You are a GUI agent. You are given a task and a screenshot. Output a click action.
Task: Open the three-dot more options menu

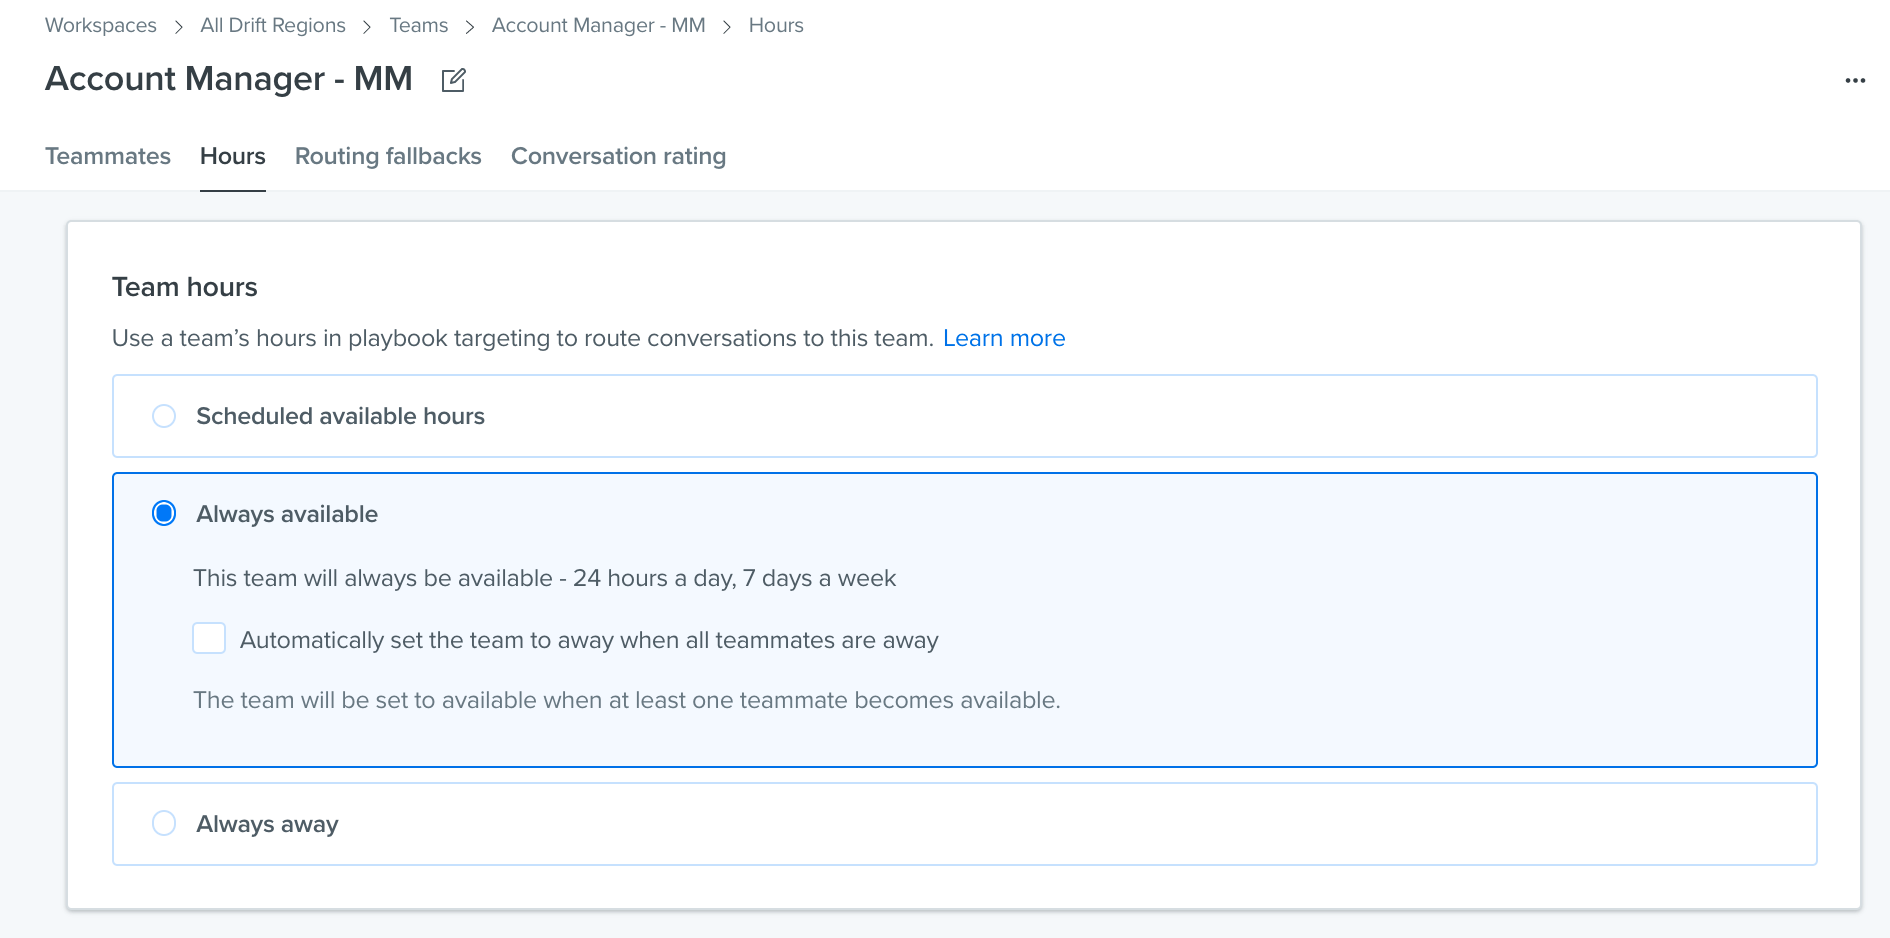pos(1855,81)
